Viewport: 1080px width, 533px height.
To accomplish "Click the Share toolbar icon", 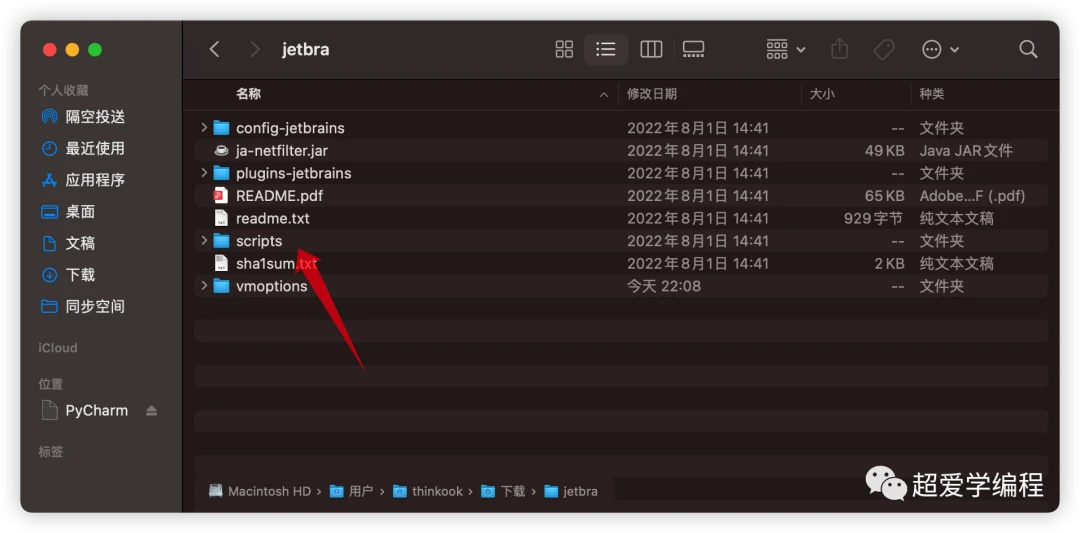I will [839, 49].
